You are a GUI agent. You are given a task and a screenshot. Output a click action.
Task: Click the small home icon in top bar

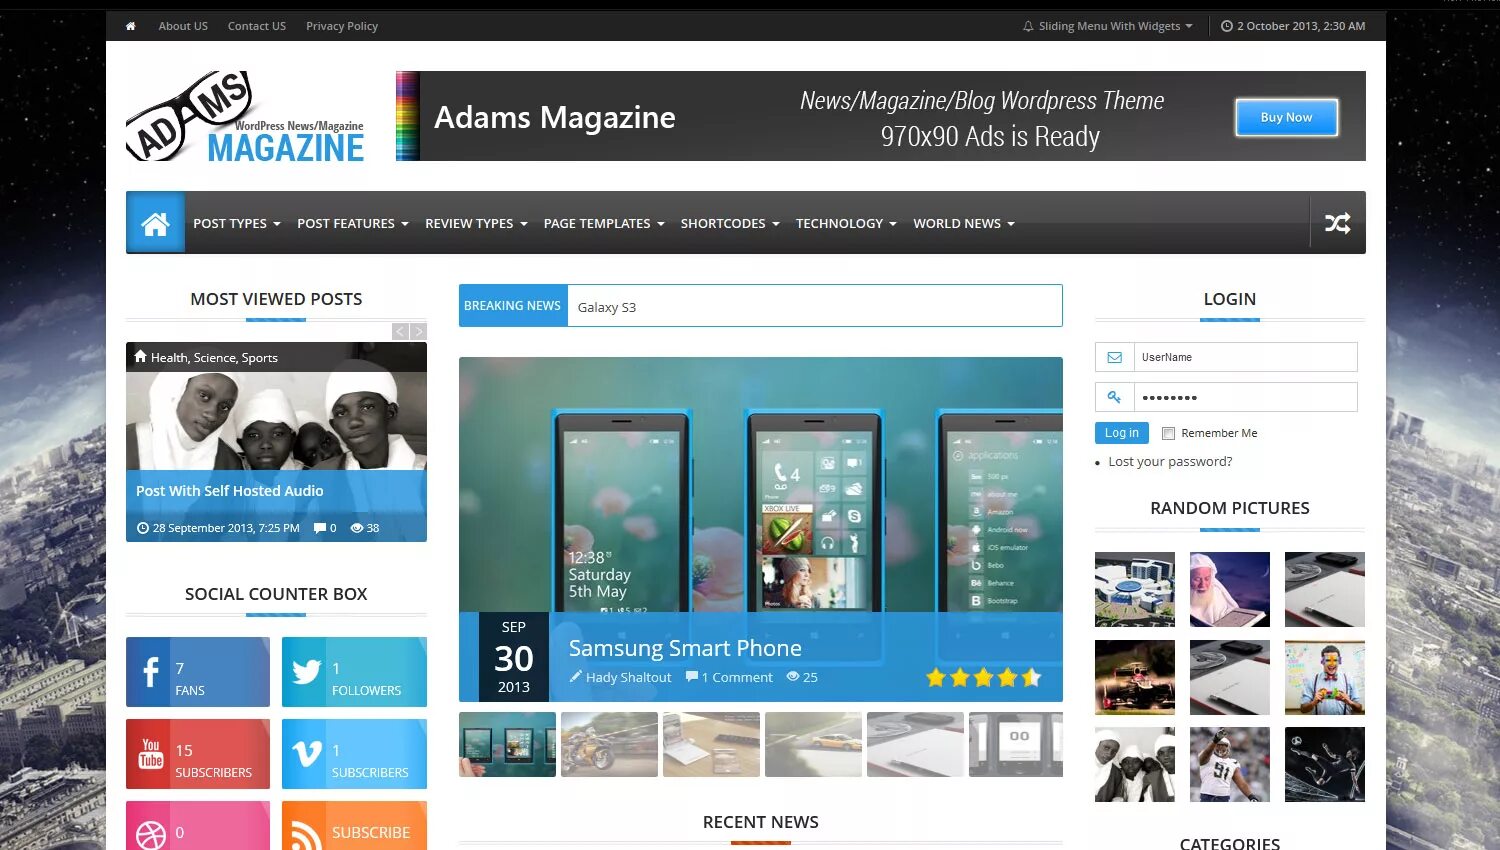coord(130,26)
